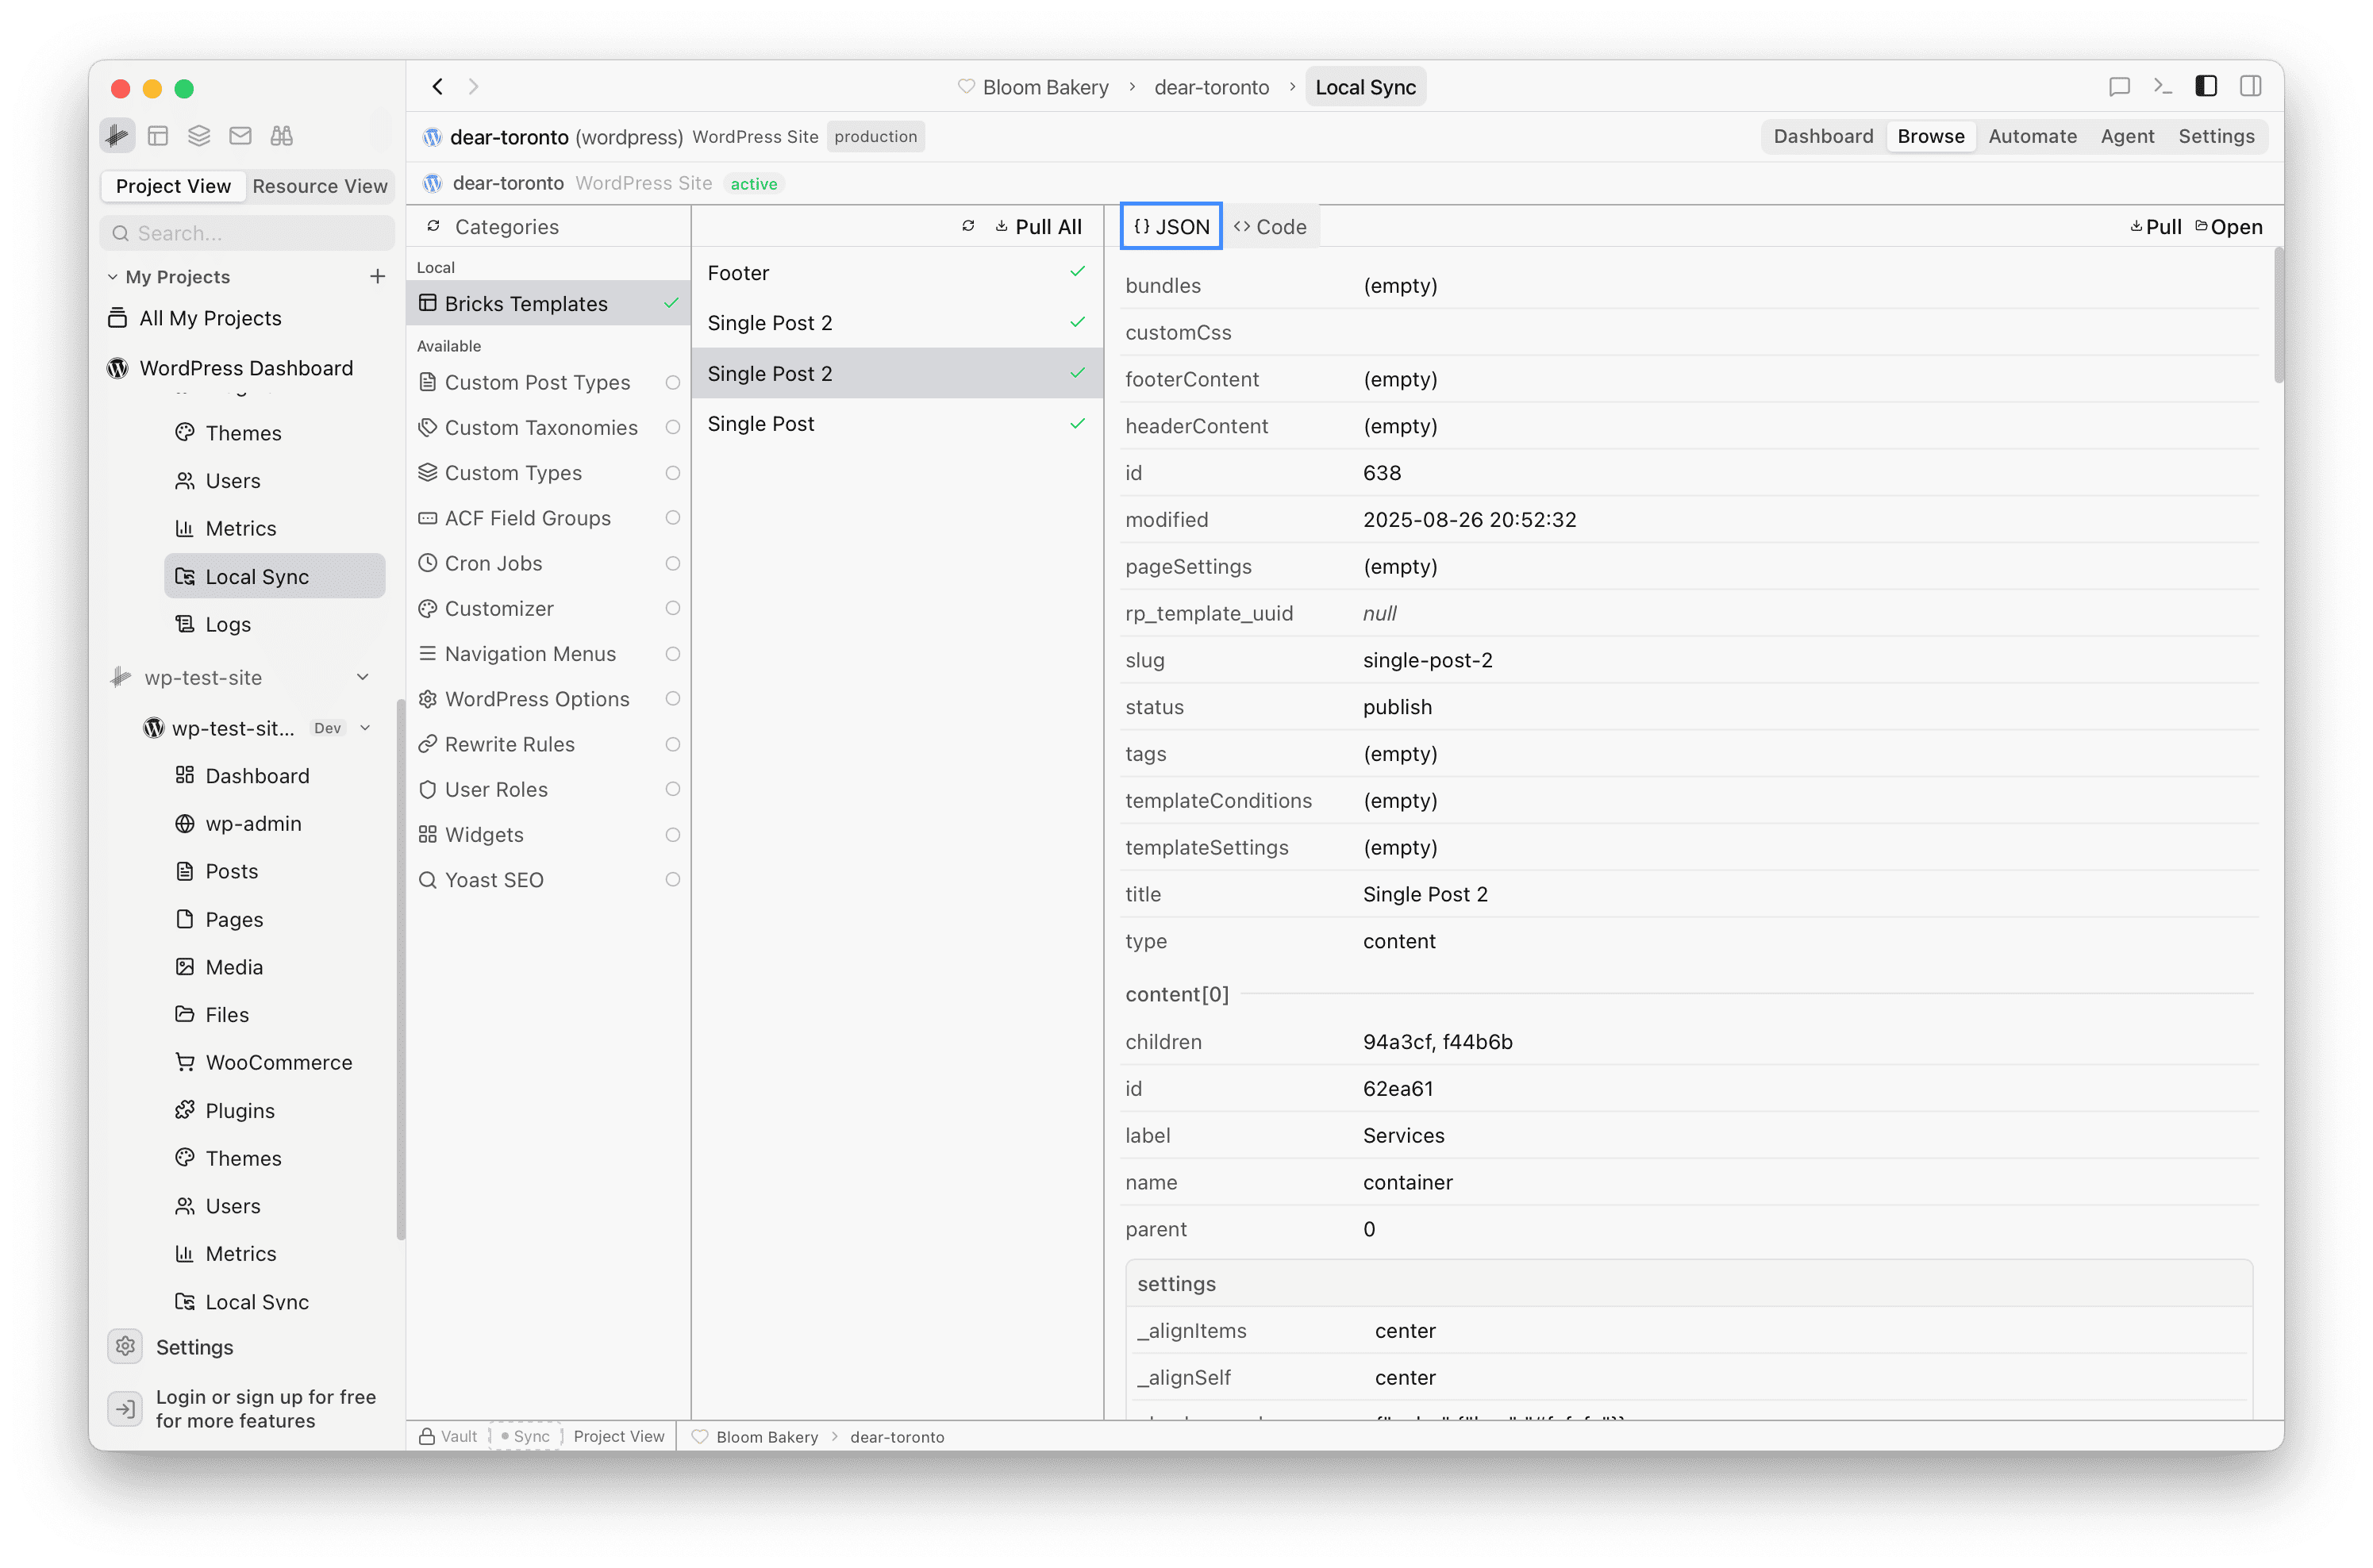2373x1568 pixels.
Task: Open Settings at sidebar bottom
Action: [x=195, y=1347]
